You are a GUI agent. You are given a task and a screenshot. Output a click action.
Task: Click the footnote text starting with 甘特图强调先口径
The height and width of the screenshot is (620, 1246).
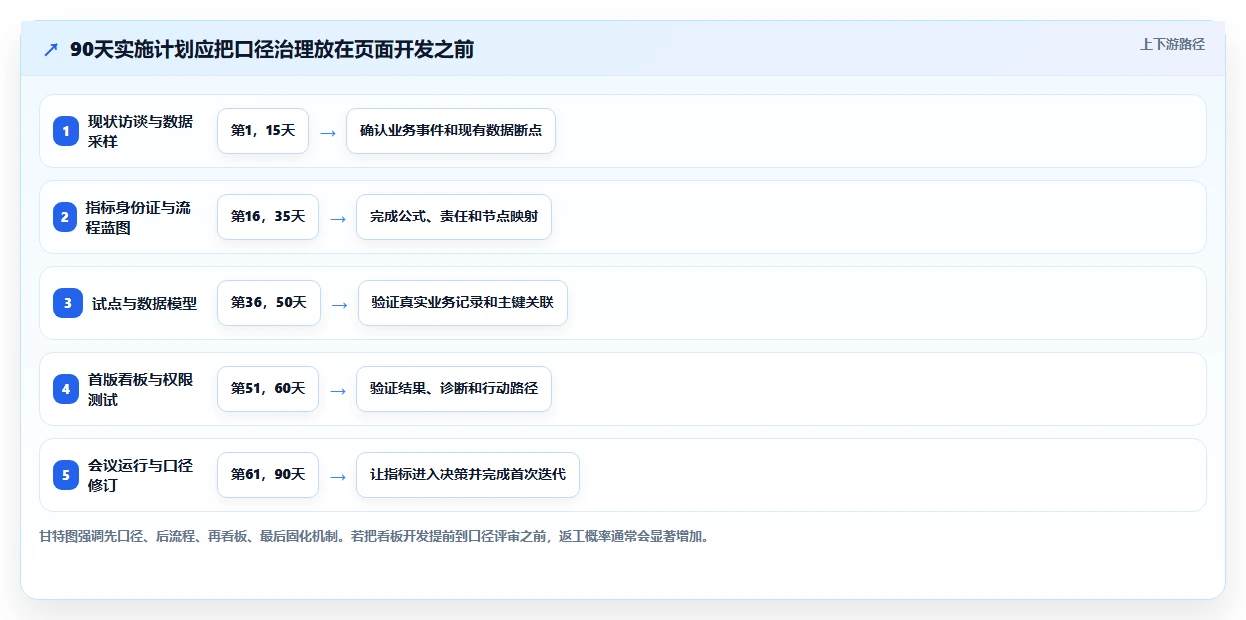374,536
